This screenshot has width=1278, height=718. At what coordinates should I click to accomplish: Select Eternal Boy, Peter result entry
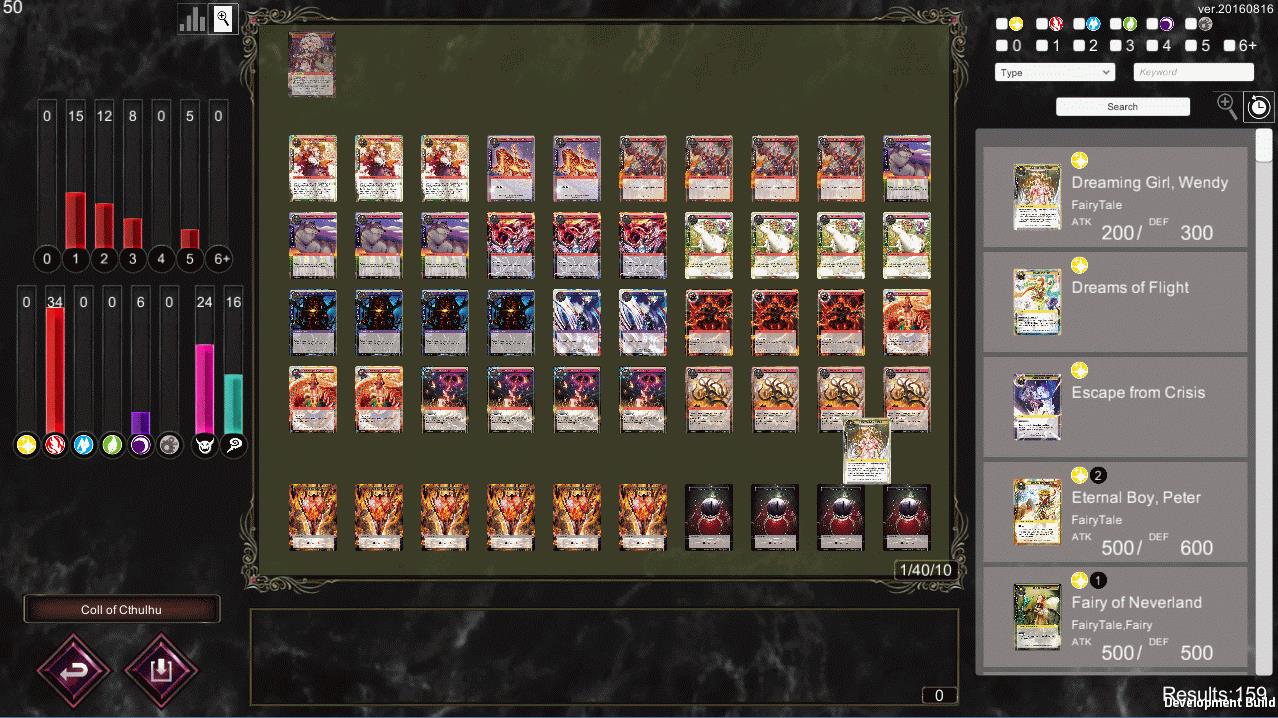pos(1115,512)
